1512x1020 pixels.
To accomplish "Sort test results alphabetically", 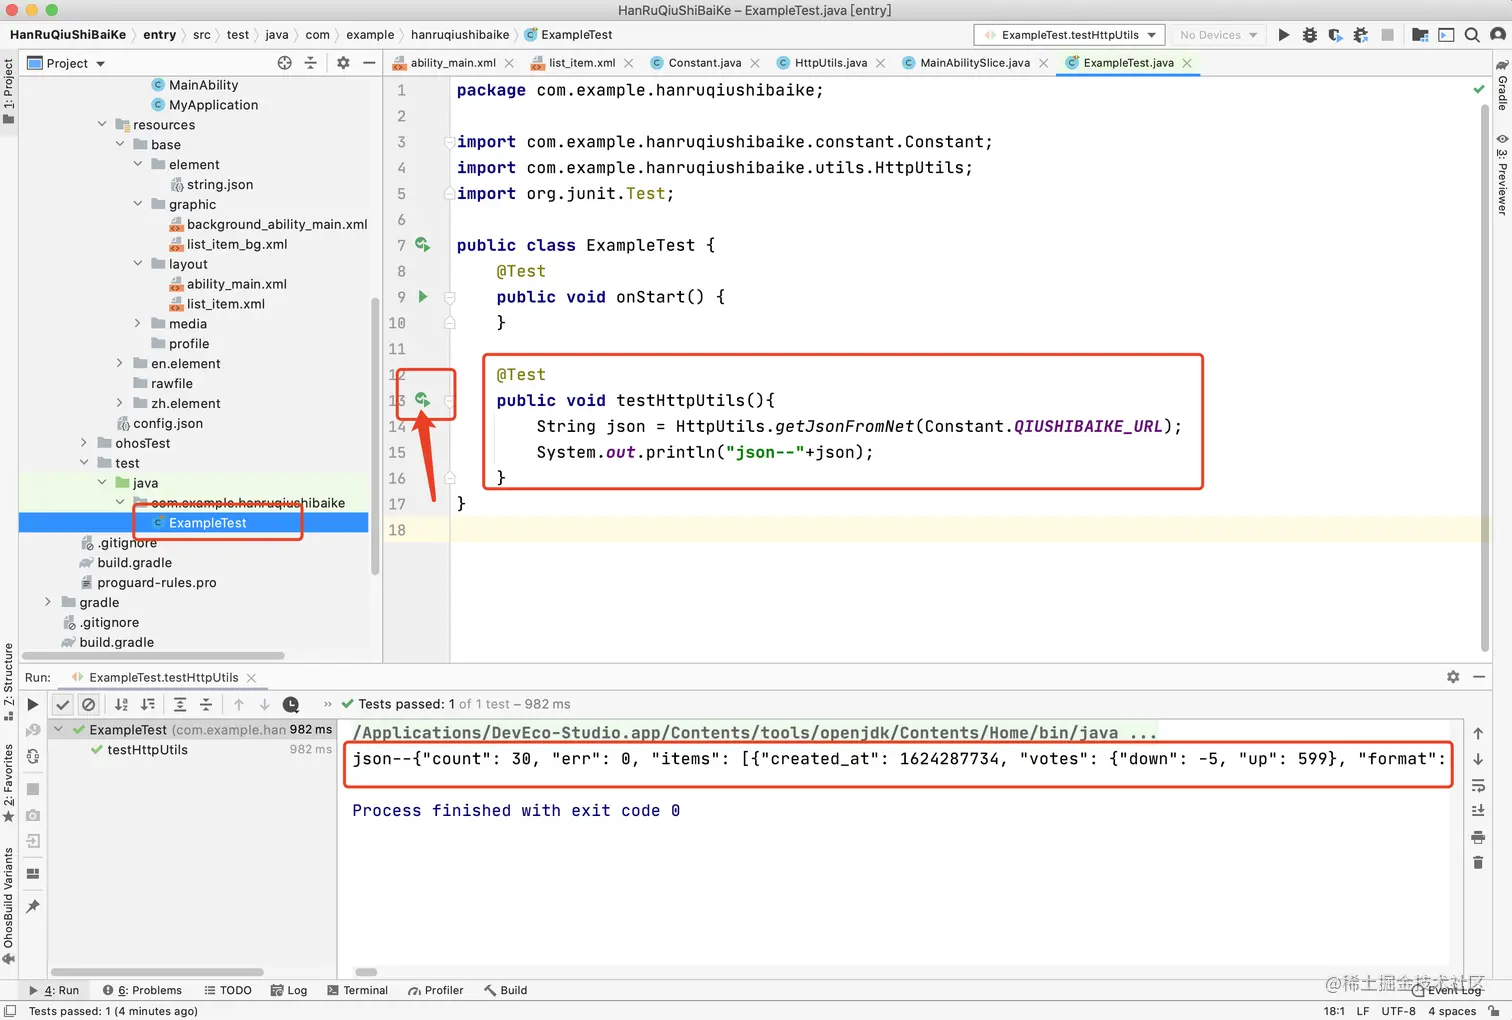I will 122,705.
